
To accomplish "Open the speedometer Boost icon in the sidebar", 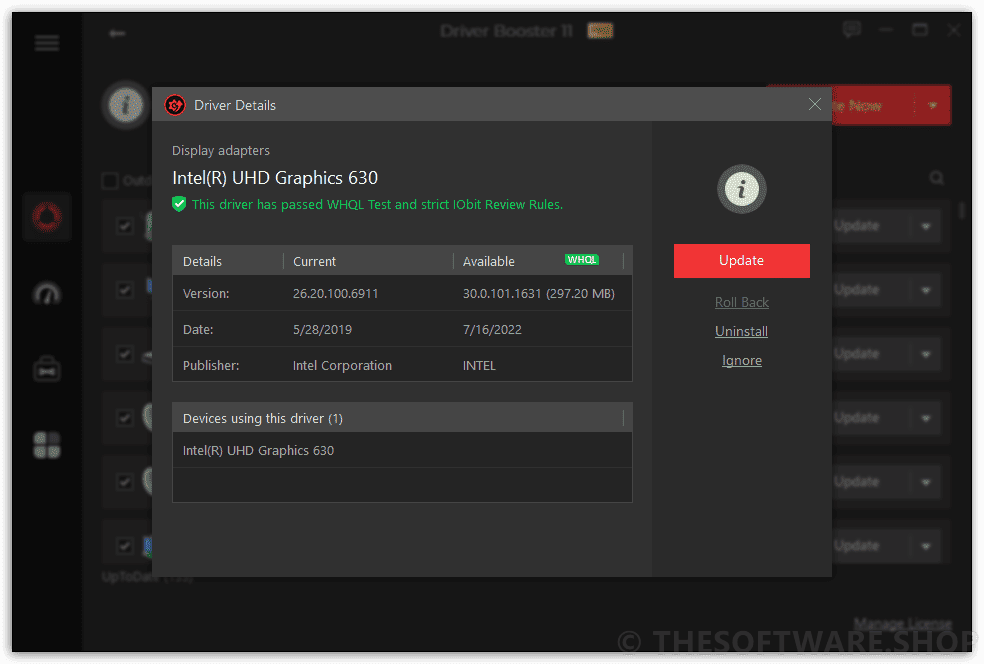I will coord(47,293).
